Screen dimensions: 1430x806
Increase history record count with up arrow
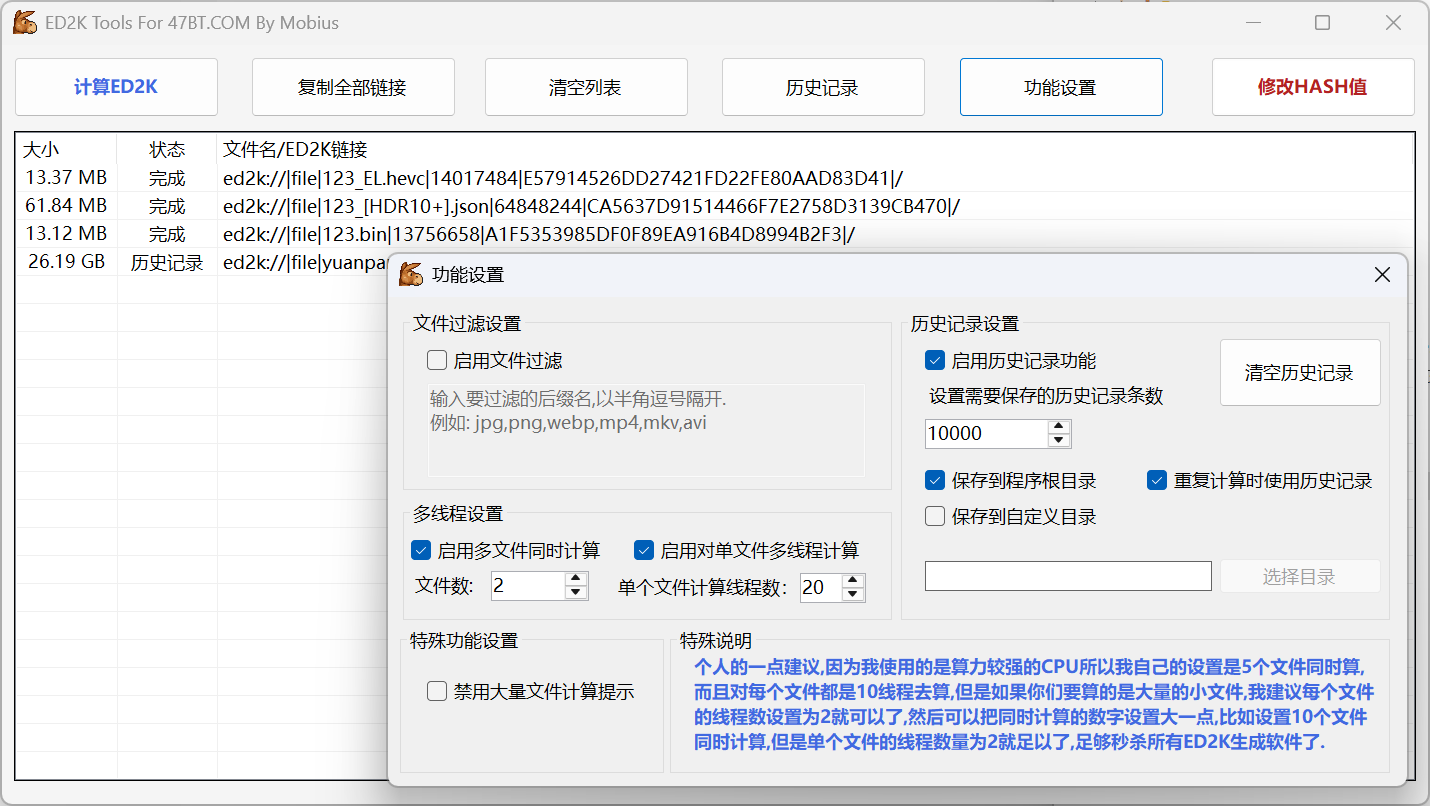pos(1059,427)
